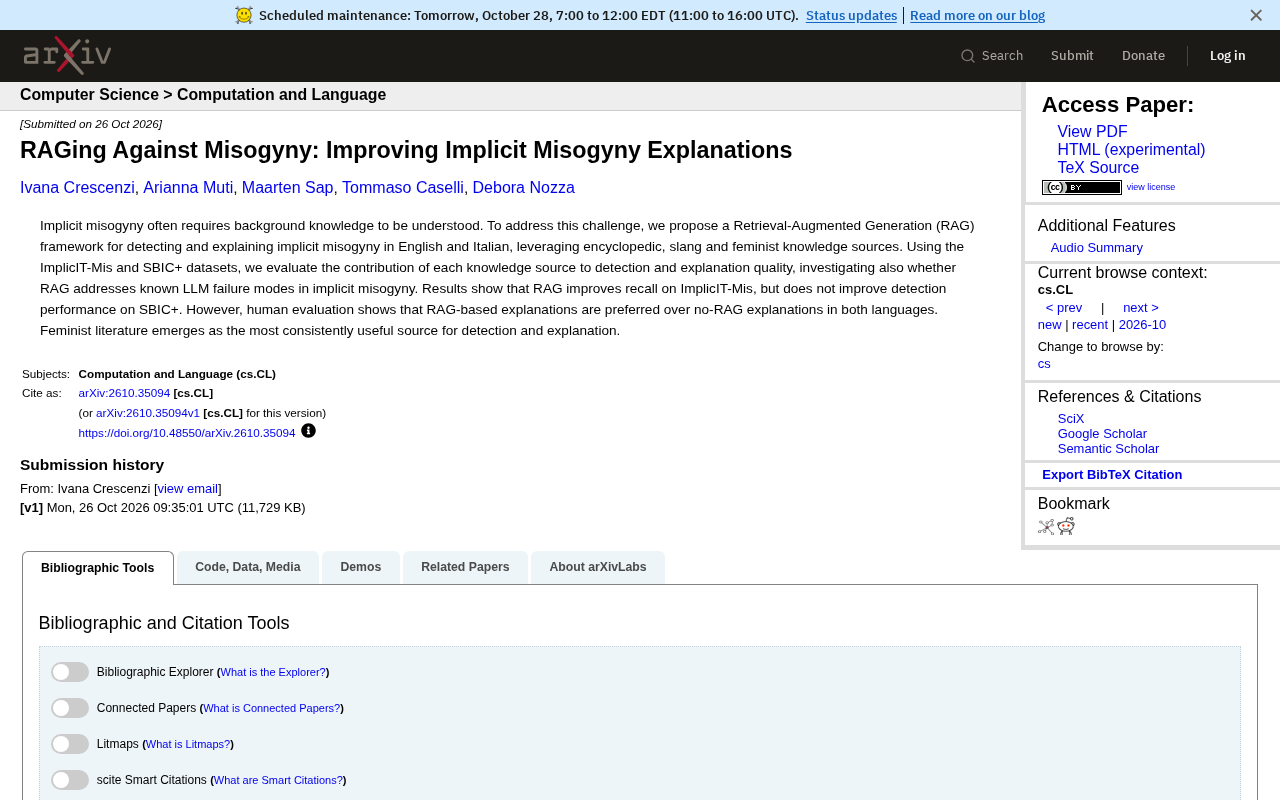Turn on the Litmaps toggle
This screenshot has height=800, width=1280.
click(x=70, y=744)
